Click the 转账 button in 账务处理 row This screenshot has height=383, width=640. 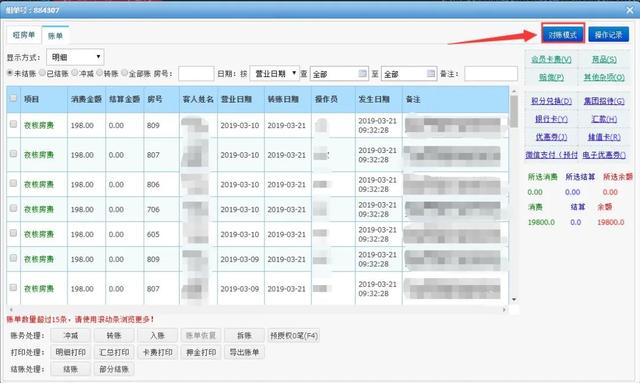(114, 336)
